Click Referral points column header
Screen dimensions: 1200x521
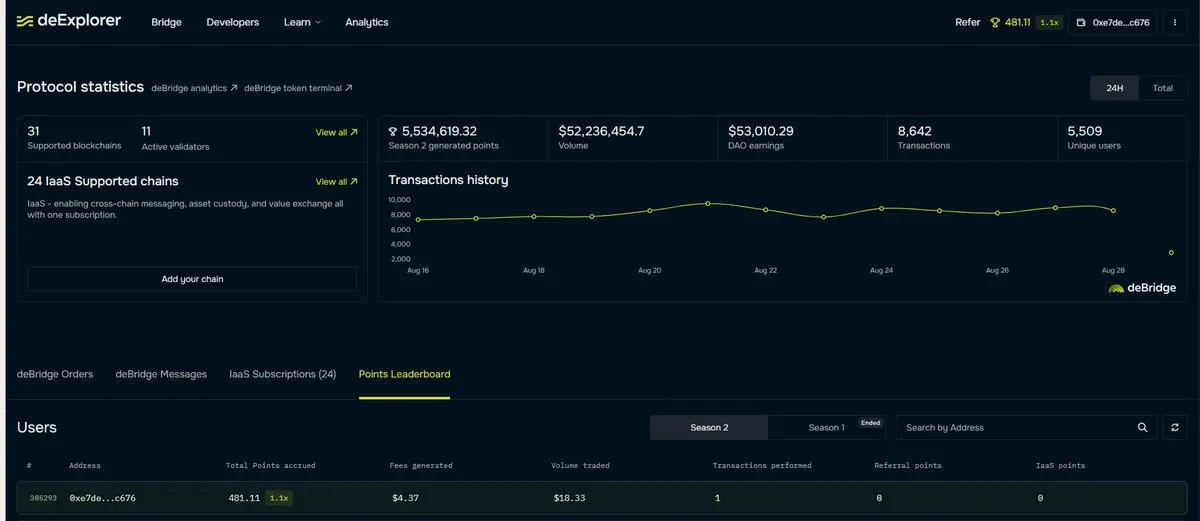(x=908, y=465)
